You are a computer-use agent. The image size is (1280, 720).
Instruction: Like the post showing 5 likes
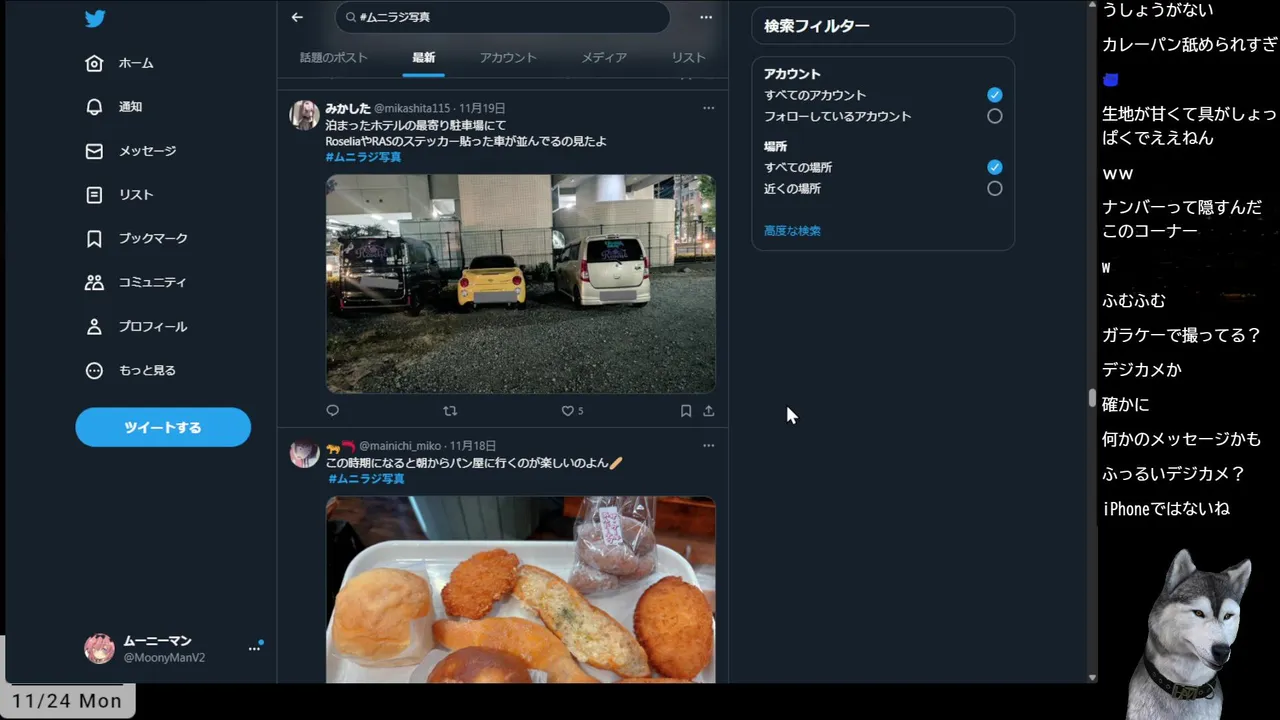(567, 410)
